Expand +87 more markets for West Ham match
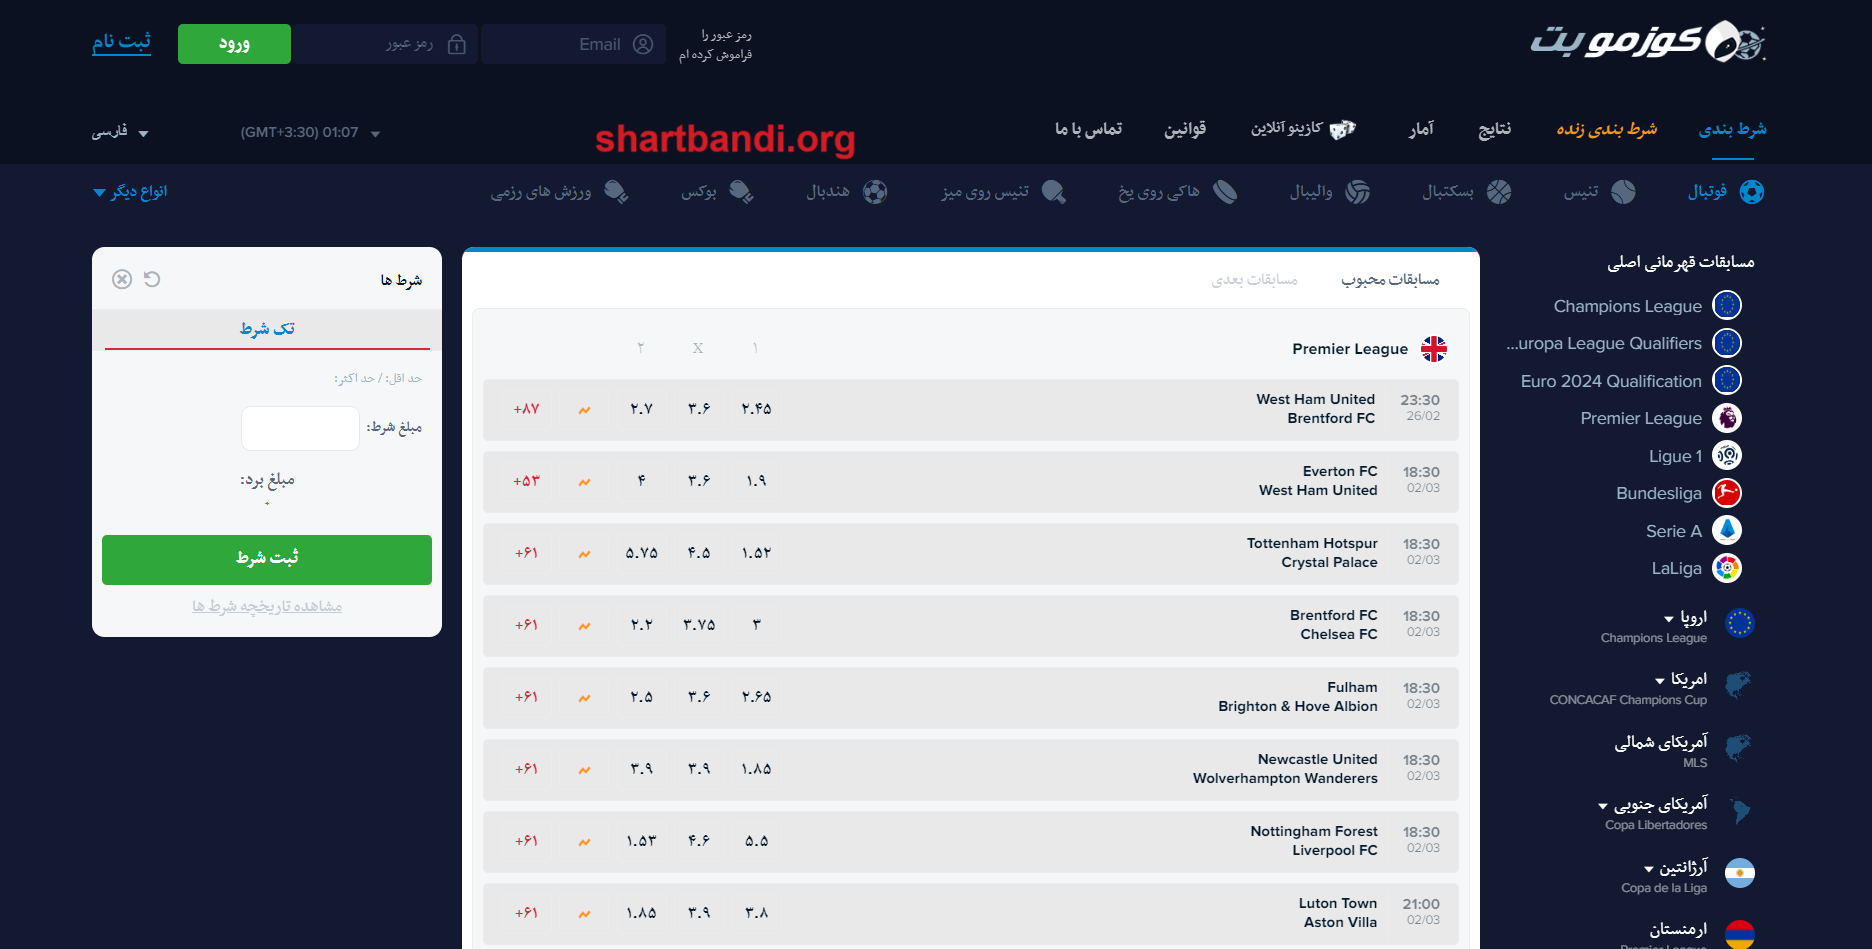This screenshot has width=1872, height=949. coord(527,409)
